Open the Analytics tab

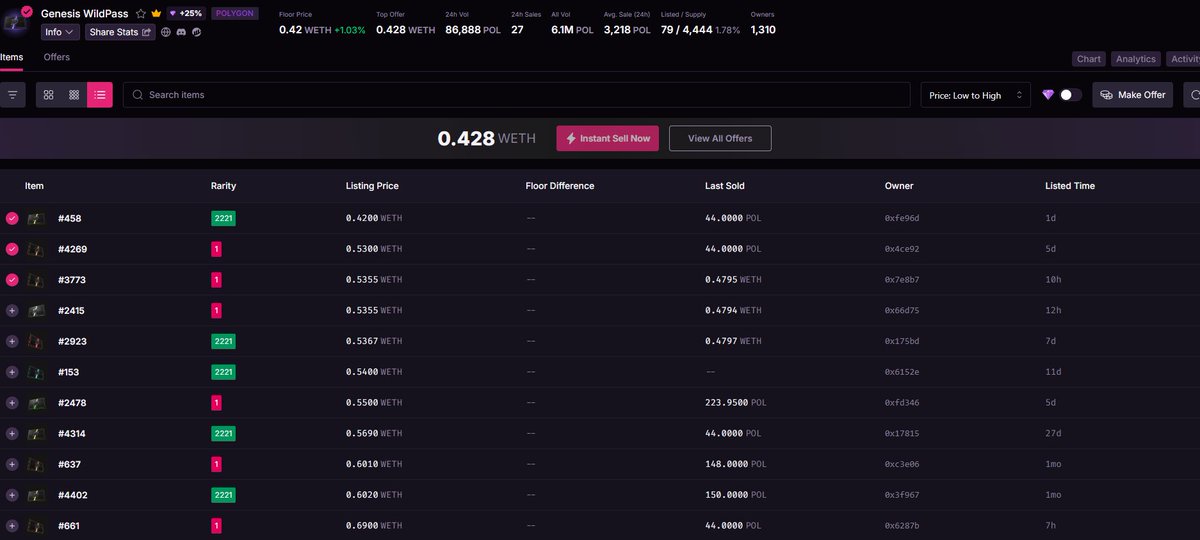pyautogui.click(x=1136, y=59)
